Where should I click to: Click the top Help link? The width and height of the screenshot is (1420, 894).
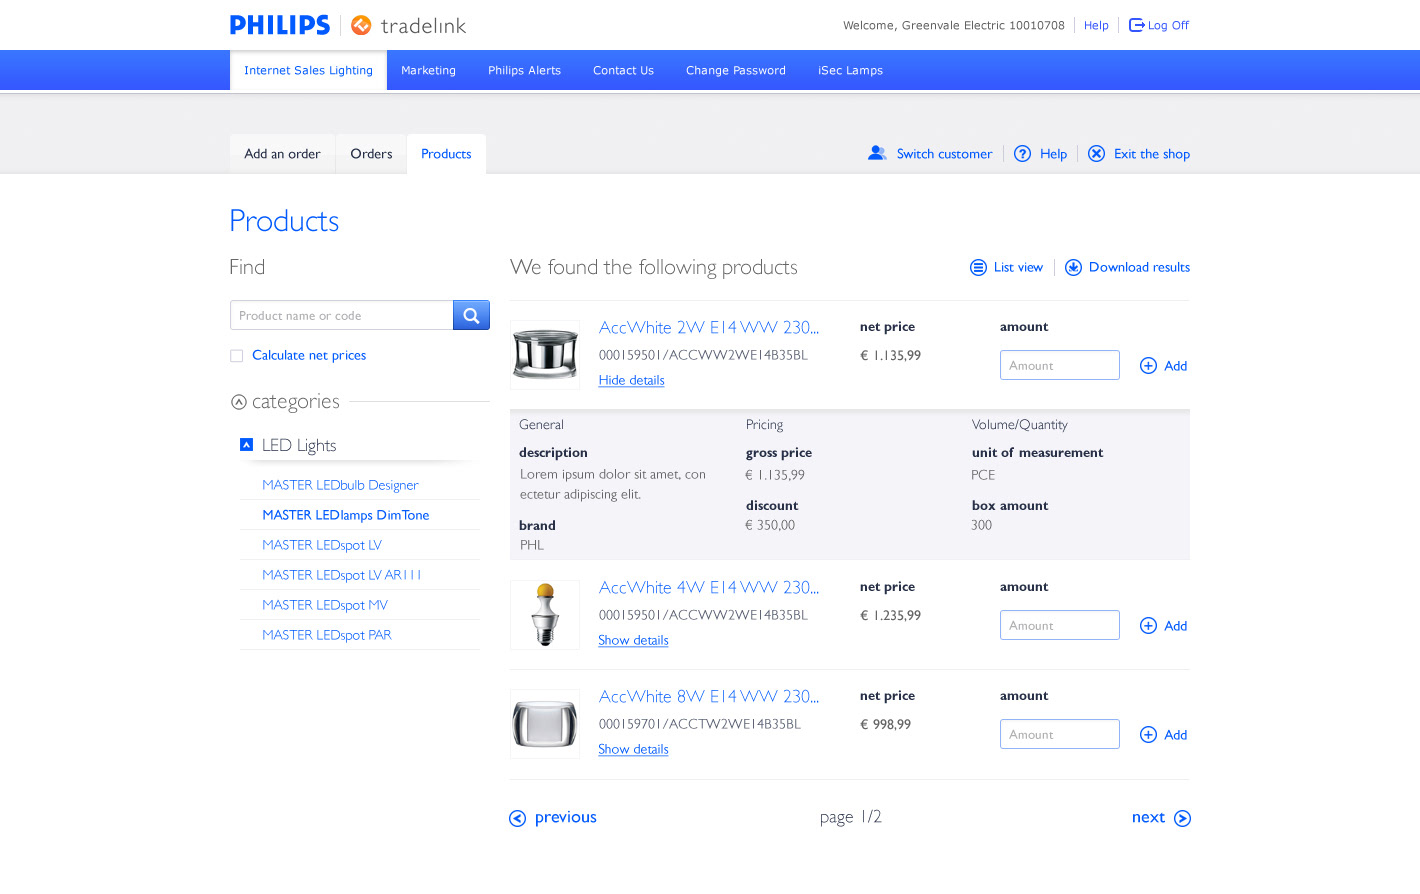1096,25
